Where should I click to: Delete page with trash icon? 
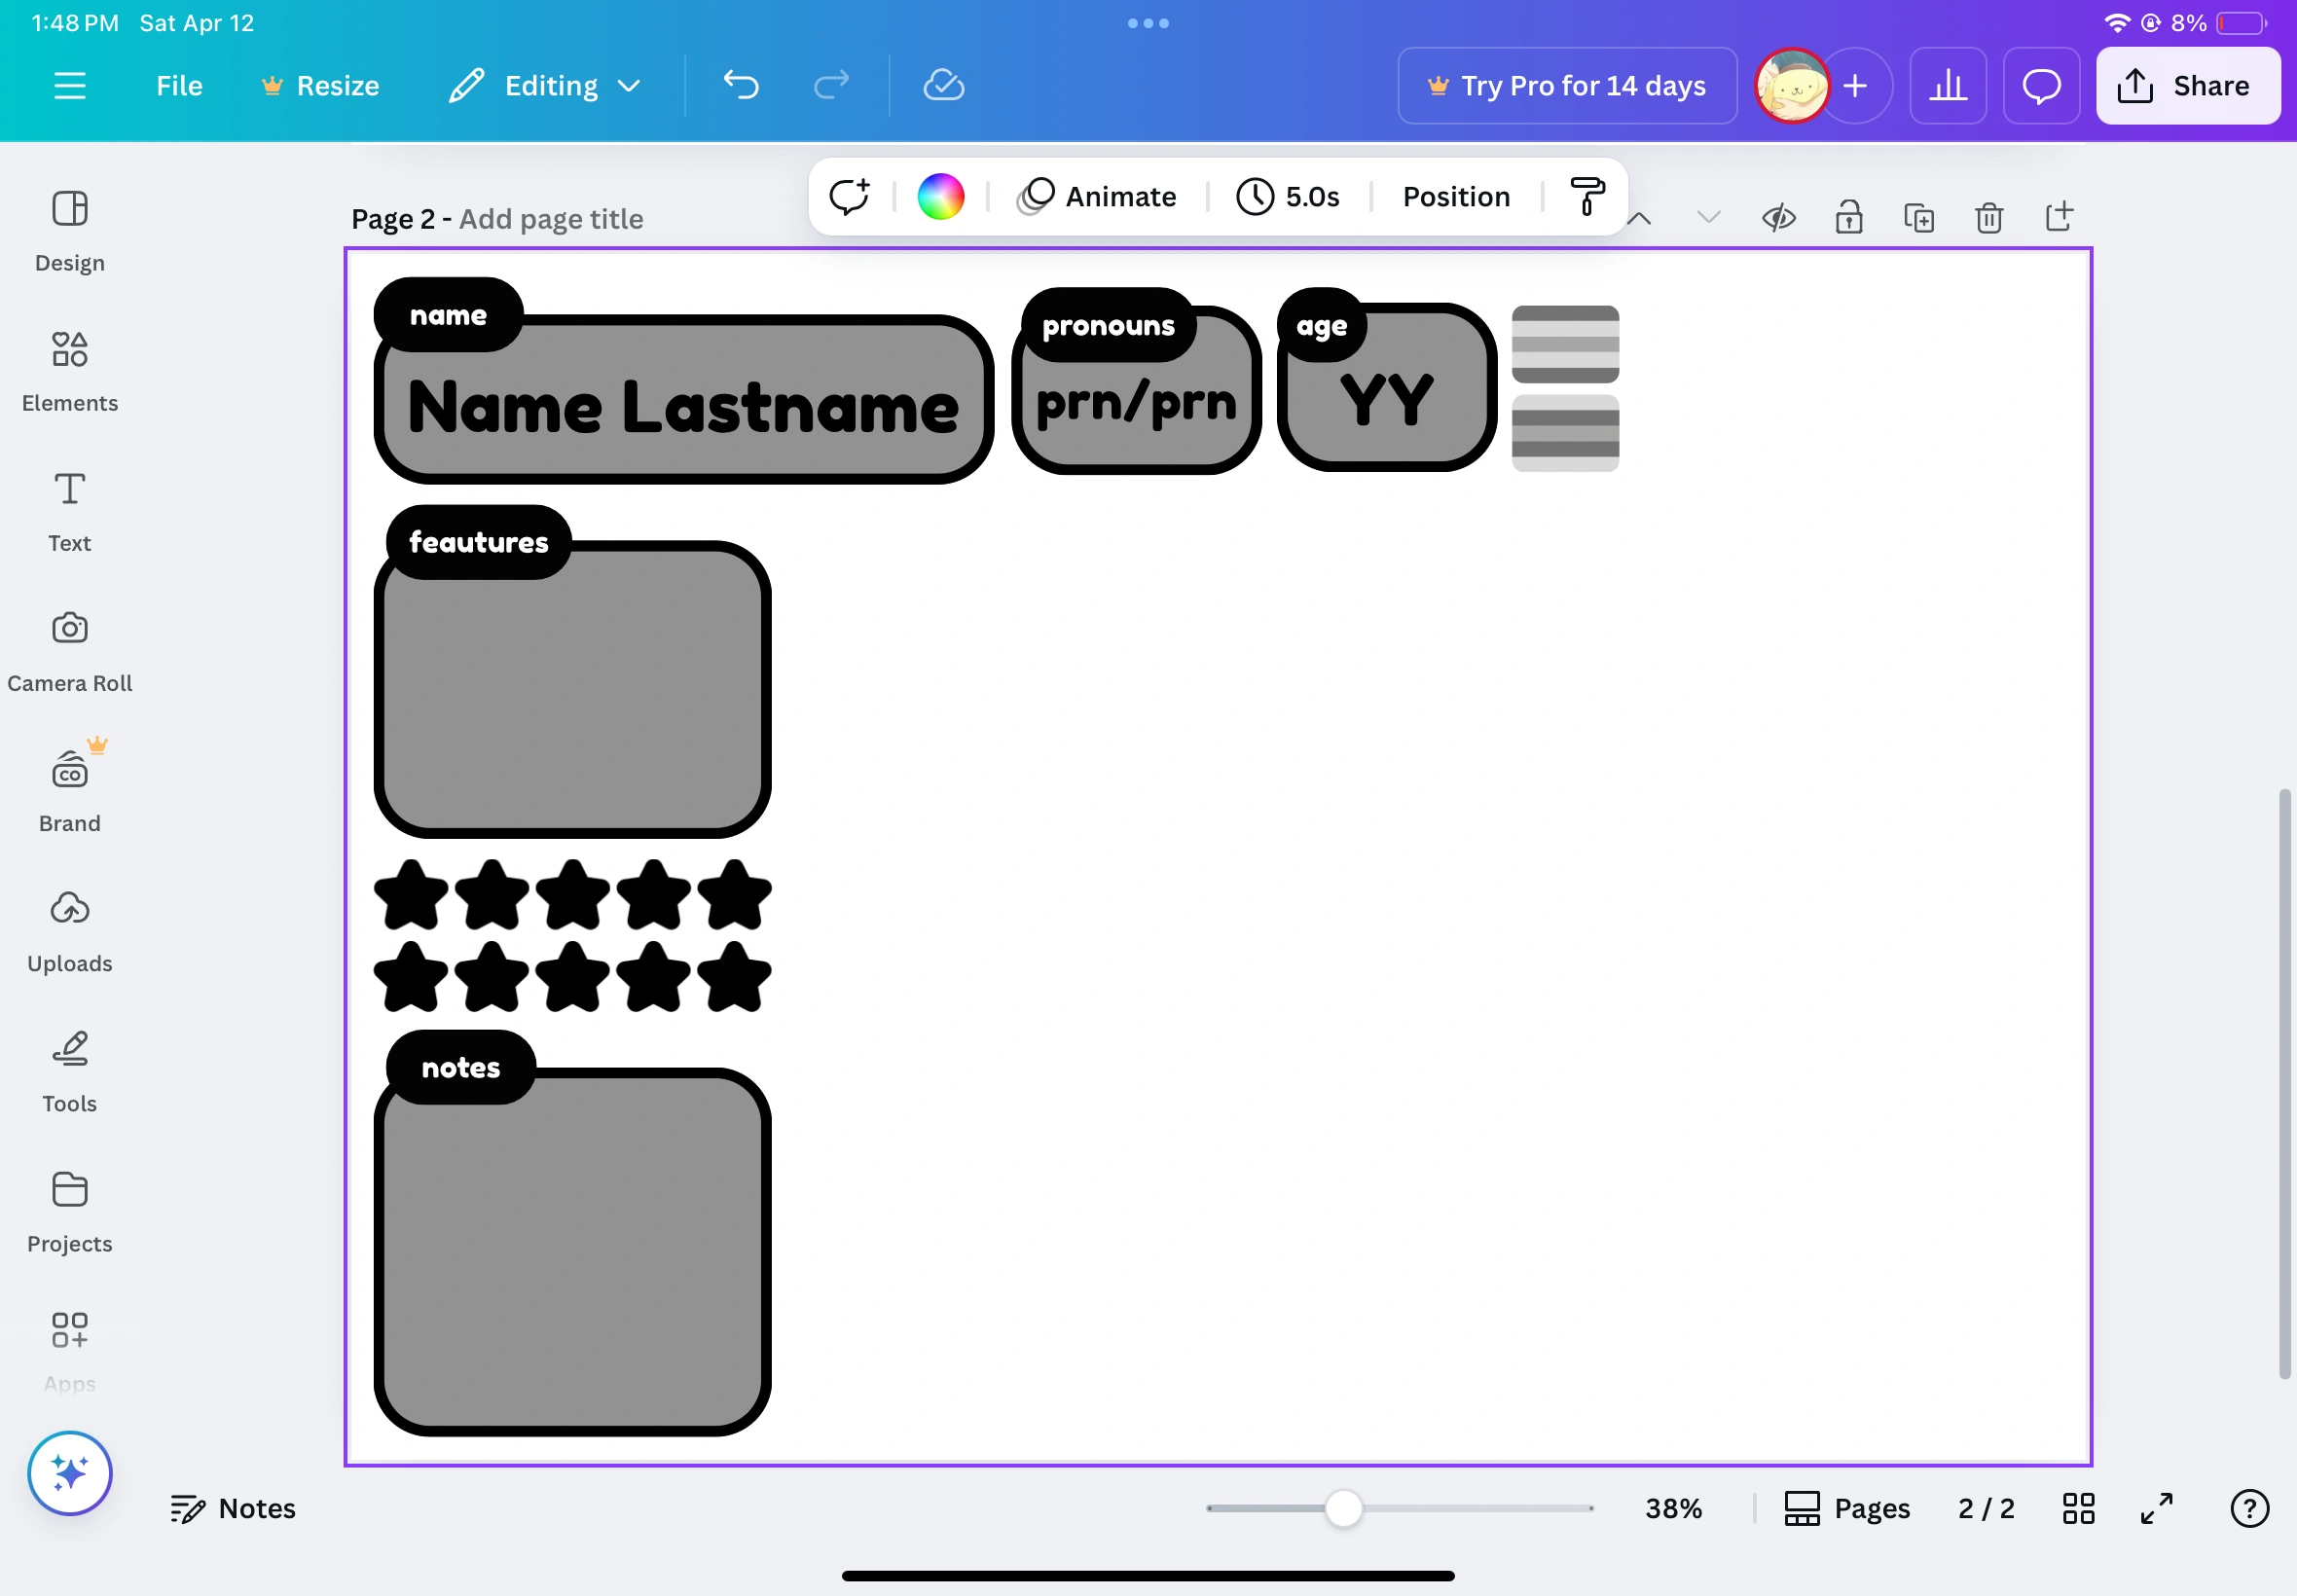(1988, 217)
